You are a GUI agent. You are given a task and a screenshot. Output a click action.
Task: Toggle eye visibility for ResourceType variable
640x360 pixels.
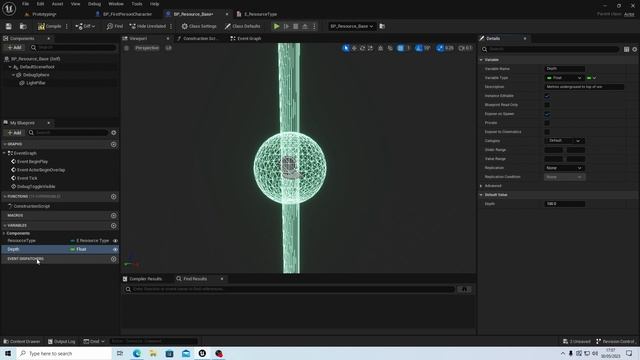click(x=115, y=241)
